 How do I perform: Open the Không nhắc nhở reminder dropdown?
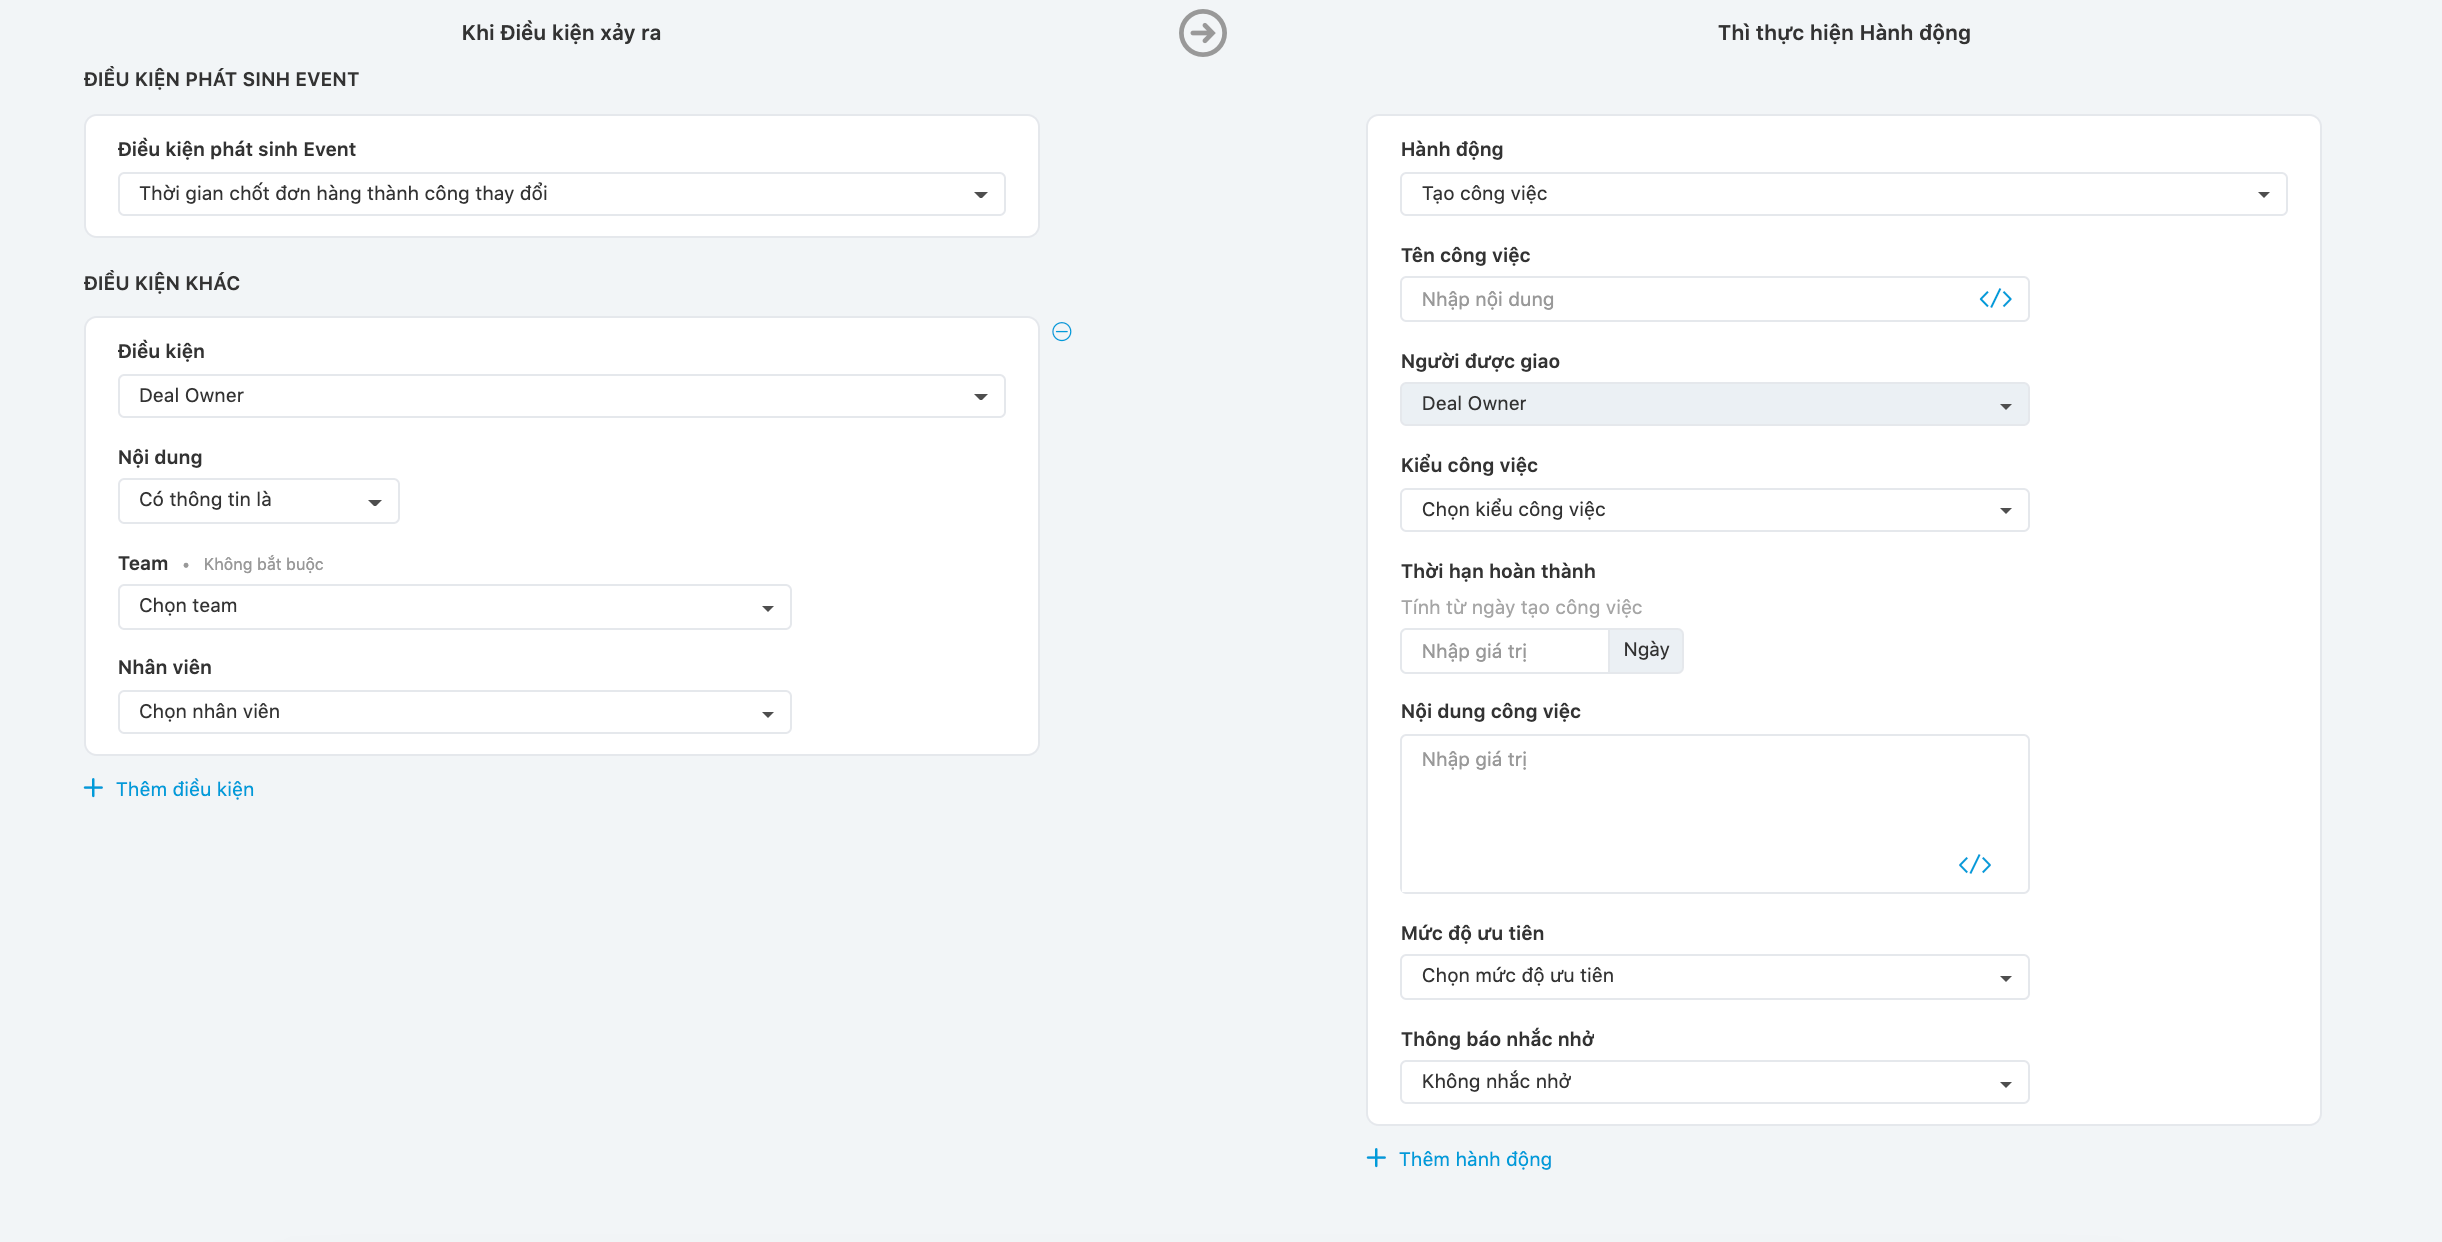point(1714,1082)
